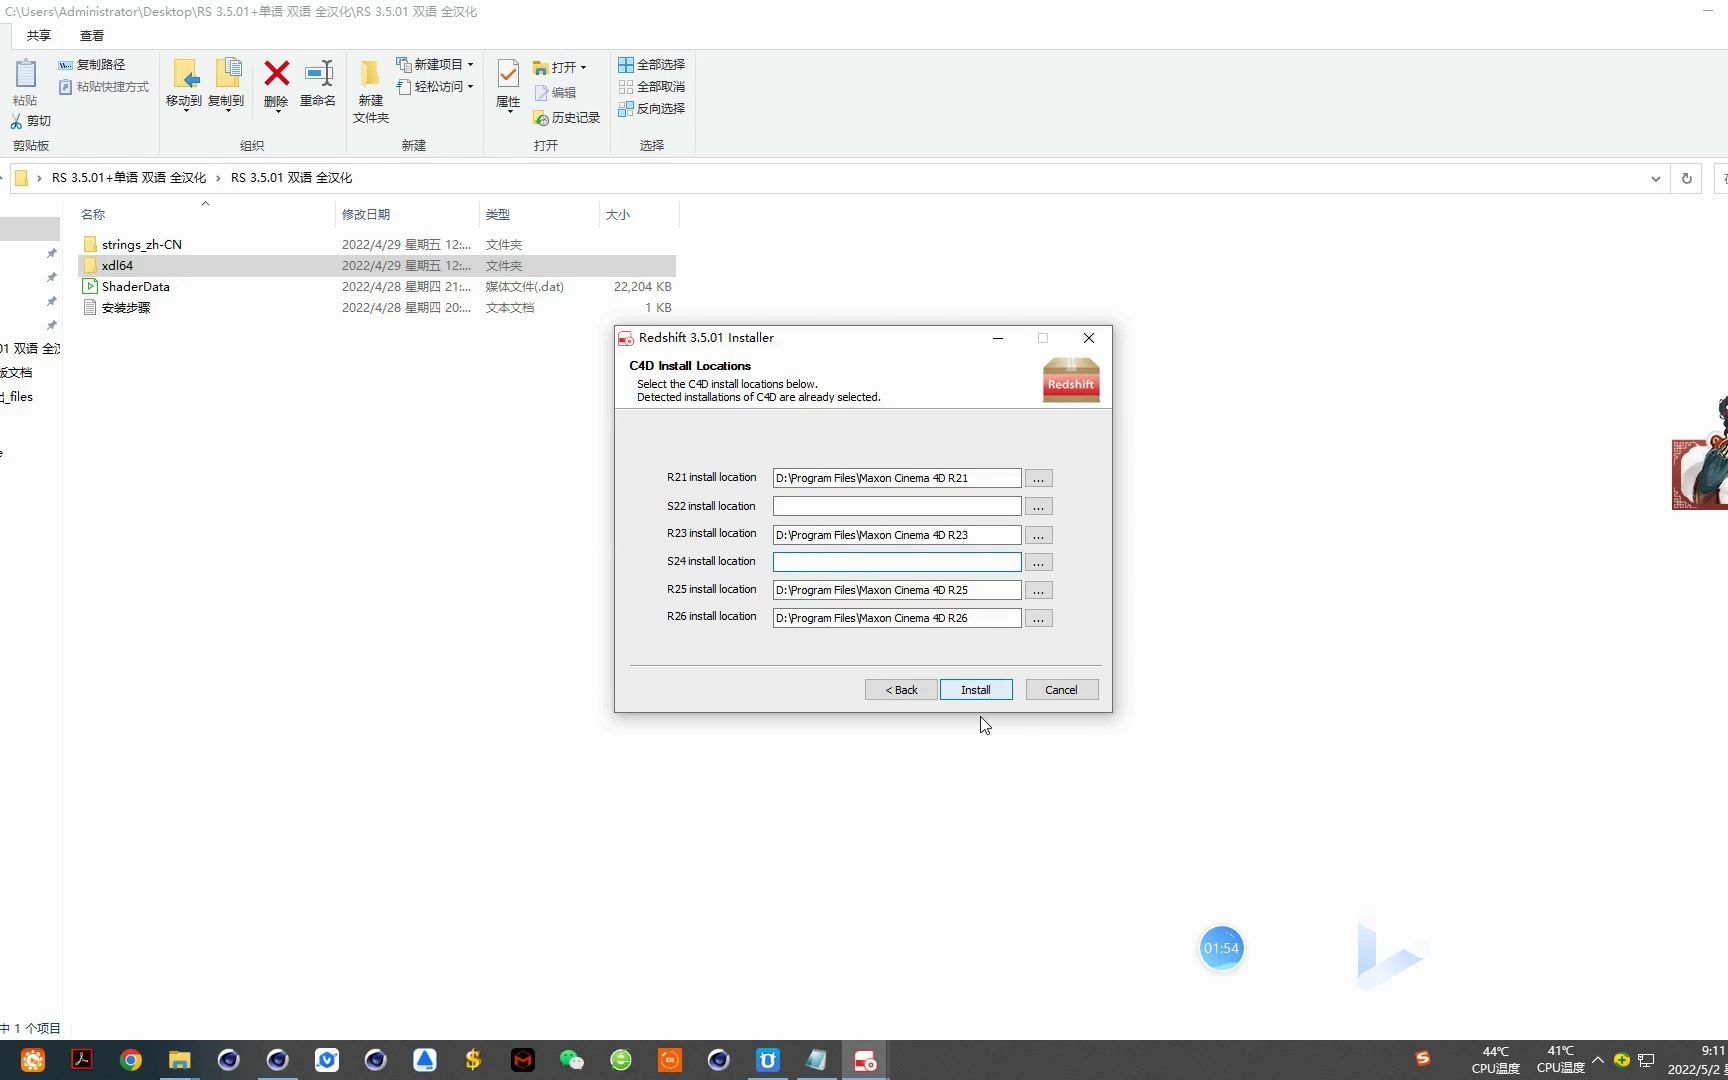Click Select none (全部取消)
This screenshot has height=1080, width=1728.
pos(651,87)
